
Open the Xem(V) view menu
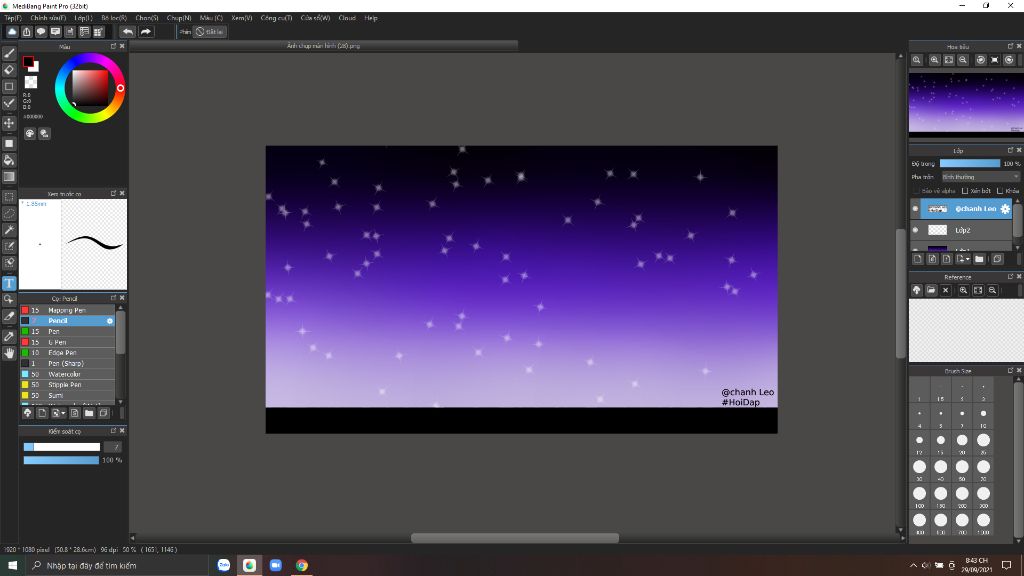(x=242, y=18)
